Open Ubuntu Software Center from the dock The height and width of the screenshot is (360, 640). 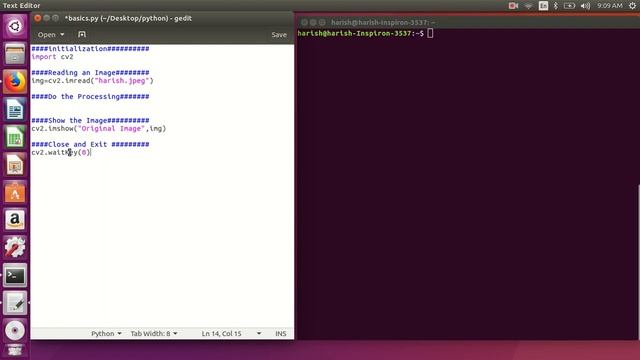pyautogui.click(x=15, y=192)
